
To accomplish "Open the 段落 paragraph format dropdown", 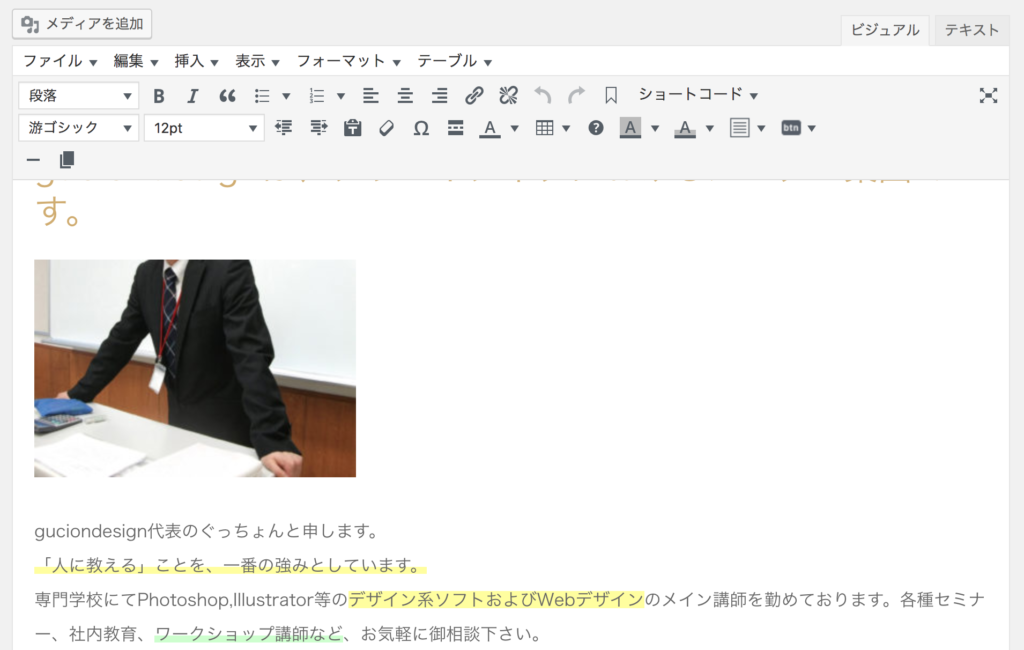I will [78, 96].
